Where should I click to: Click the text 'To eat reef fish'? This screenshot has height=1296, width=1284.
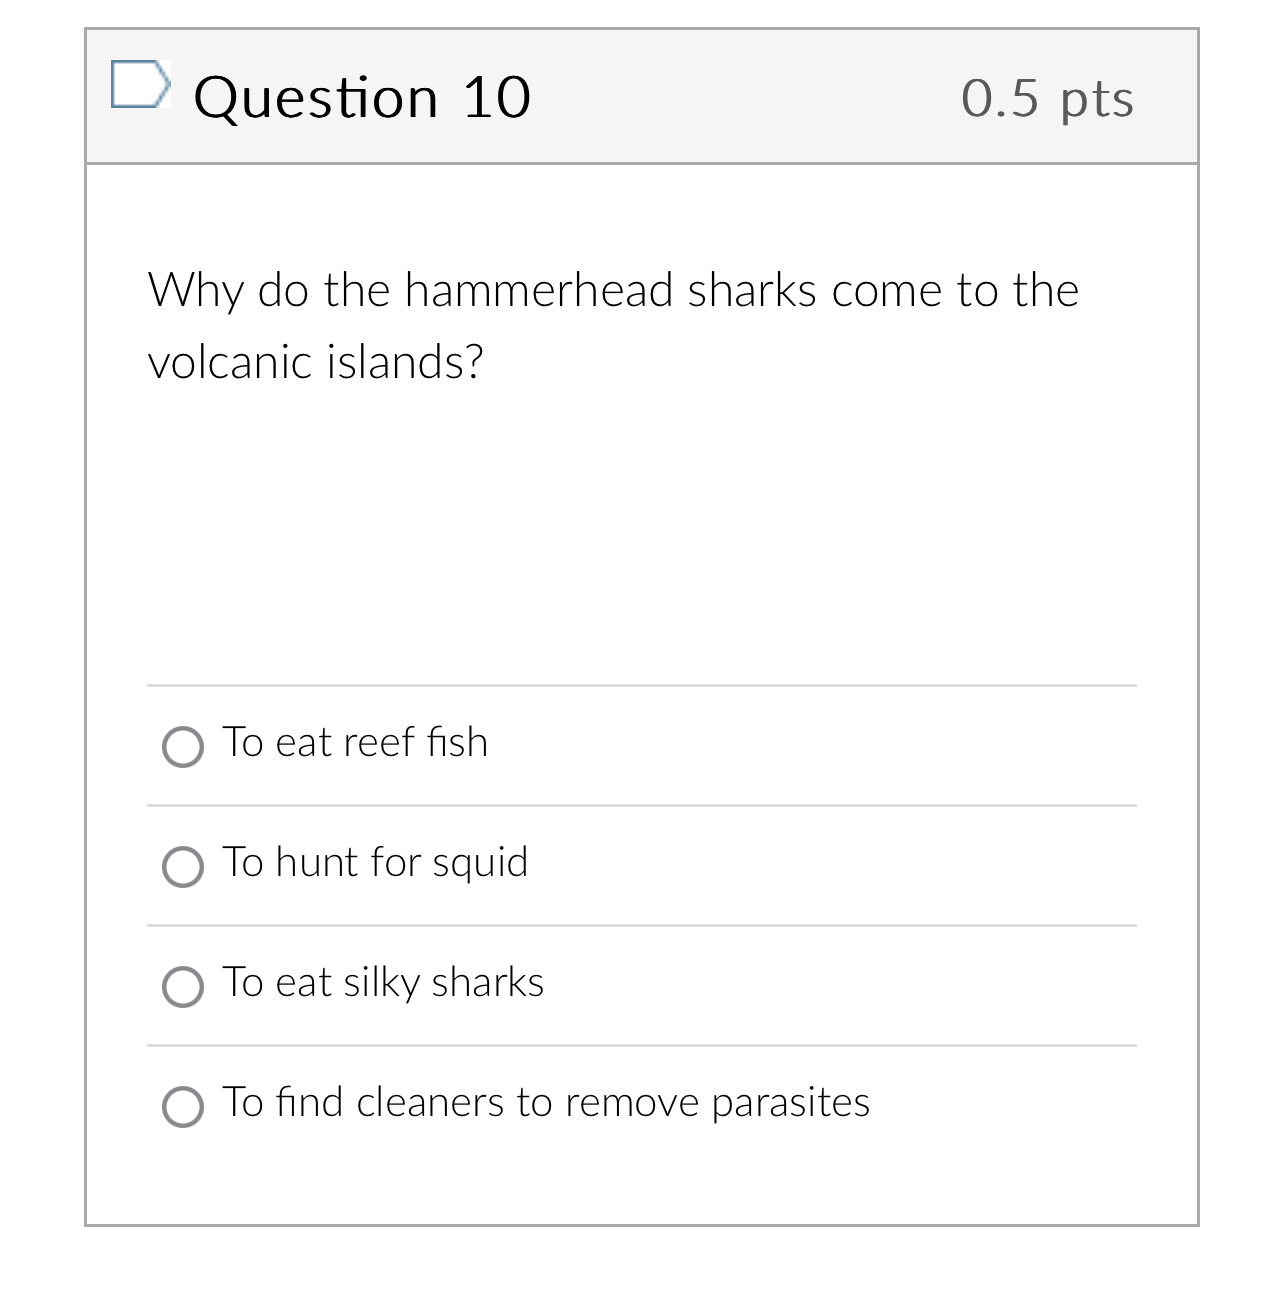pyautogui.click(x=355, y=742)
